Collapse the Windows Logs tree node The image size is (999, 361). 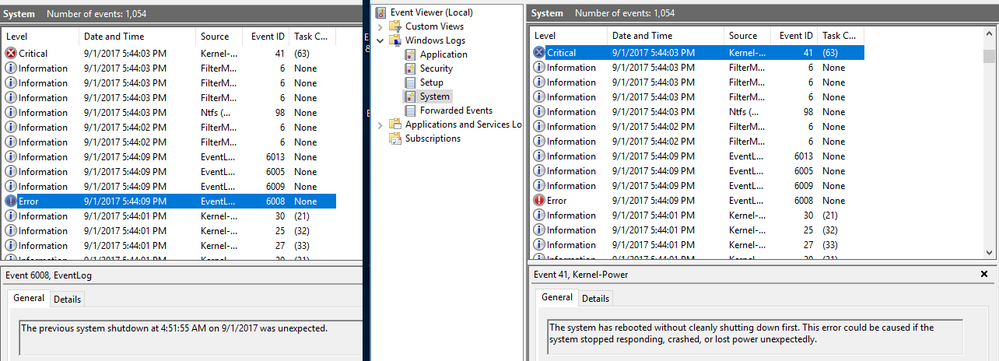pyautogui.click(x=380, y=41)
